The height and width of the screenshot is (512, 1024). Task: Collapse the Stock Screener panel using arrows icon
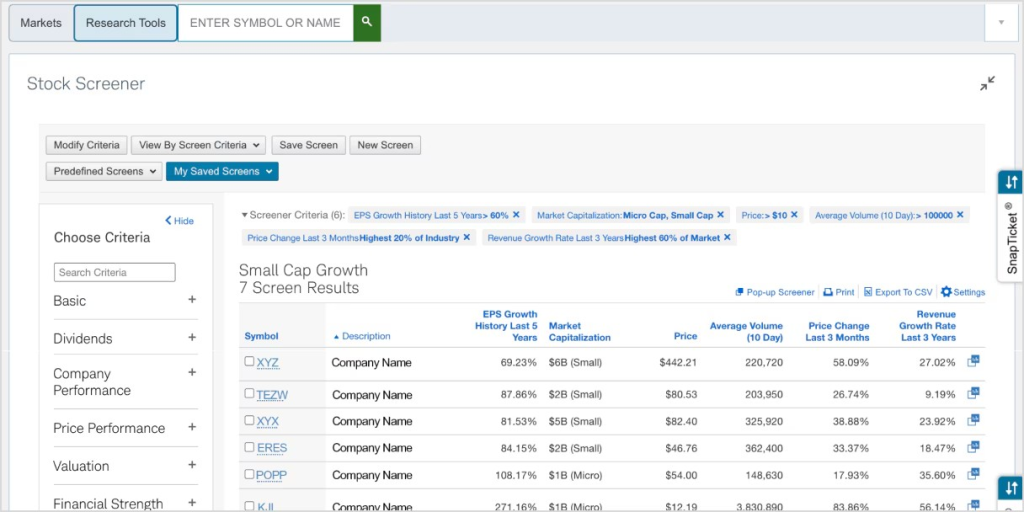coord(987,84)
